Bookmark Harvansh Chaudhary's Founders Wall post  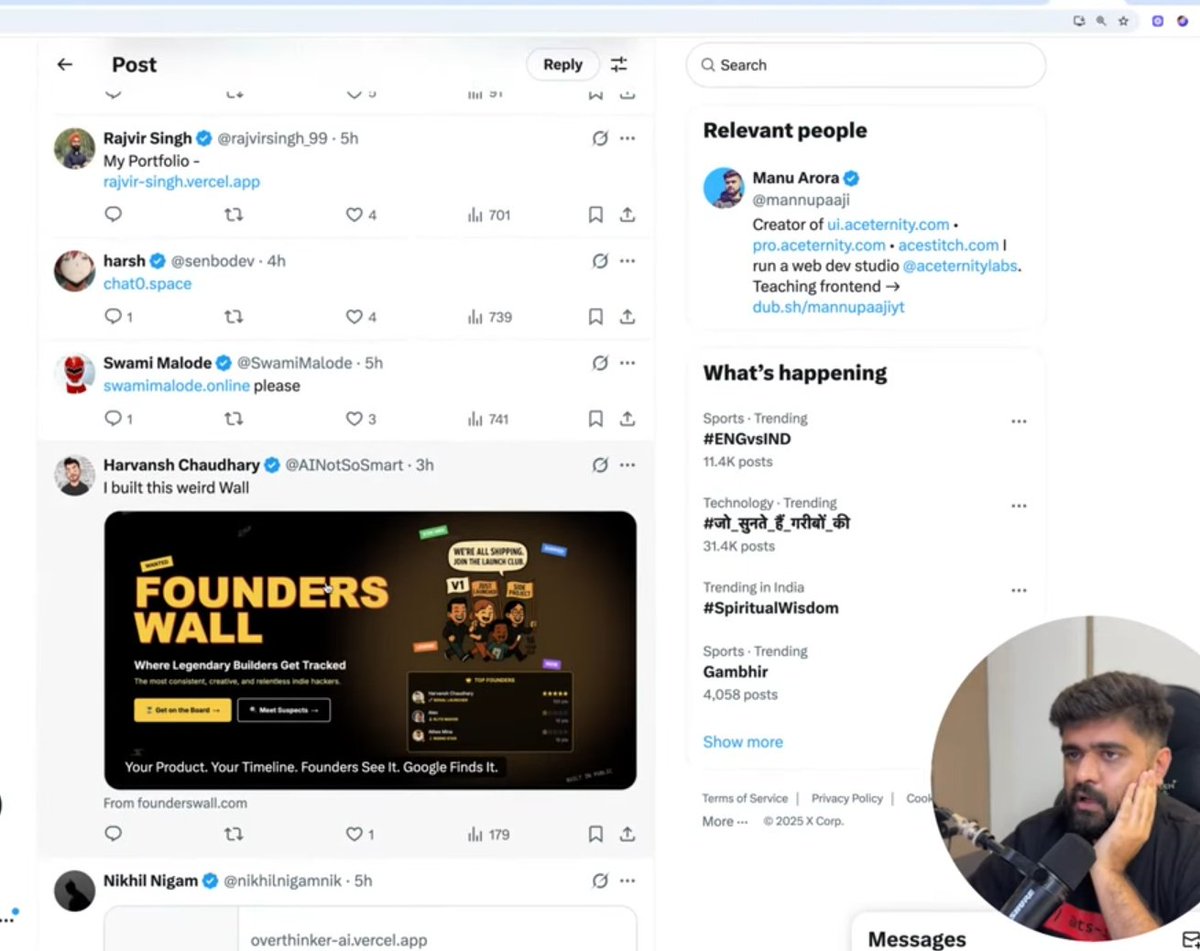[595, 834]
